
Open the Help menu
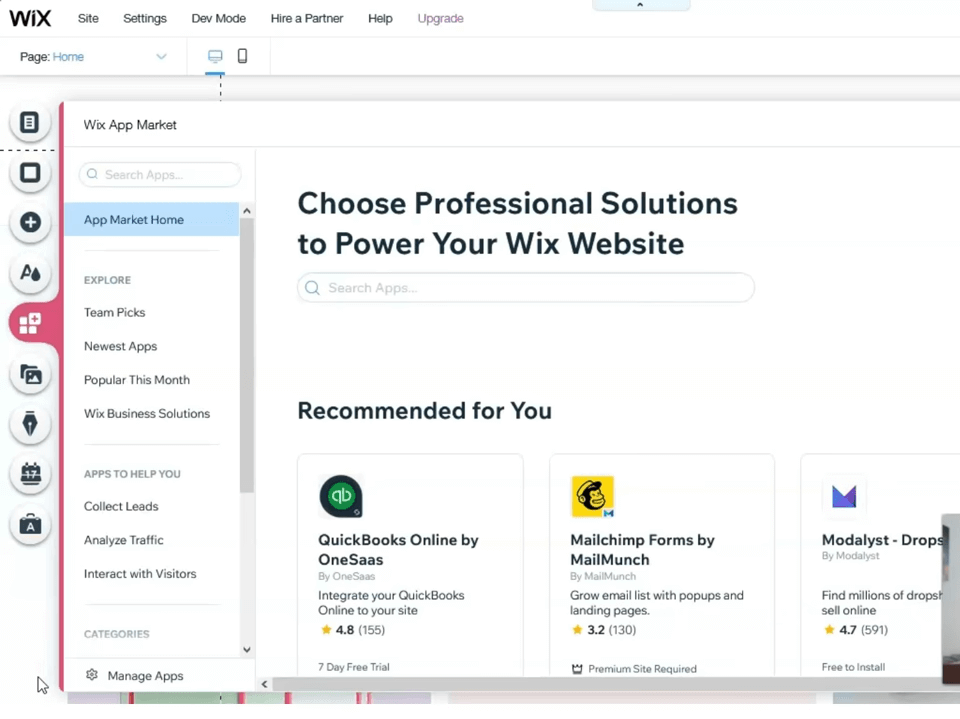coord(380,18)
